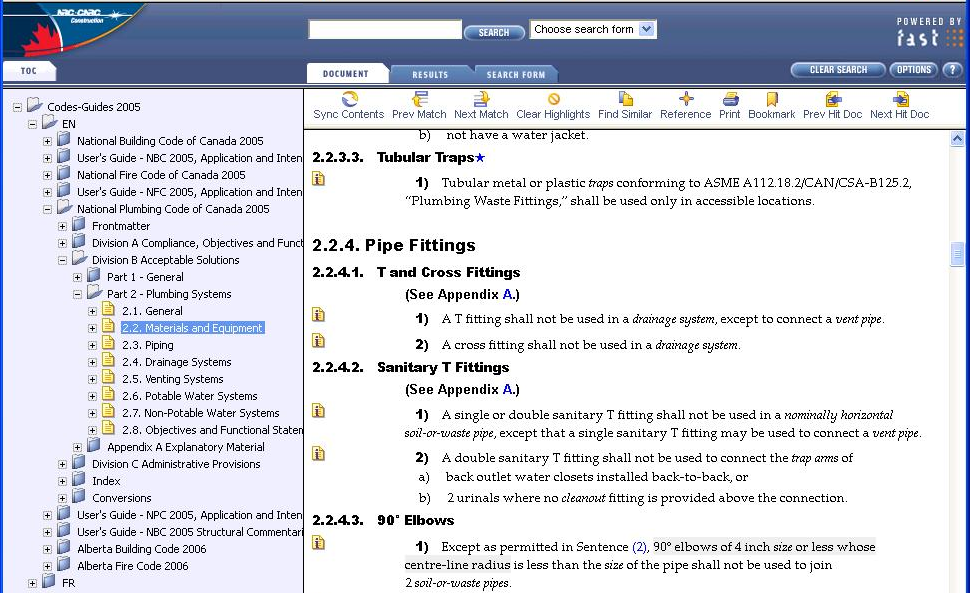Viewport: 970px width, 593px height.
Task: Click the info icon beside Tubular Traps sentence 1
Action: pyautogui.click(x=319, y=179)
